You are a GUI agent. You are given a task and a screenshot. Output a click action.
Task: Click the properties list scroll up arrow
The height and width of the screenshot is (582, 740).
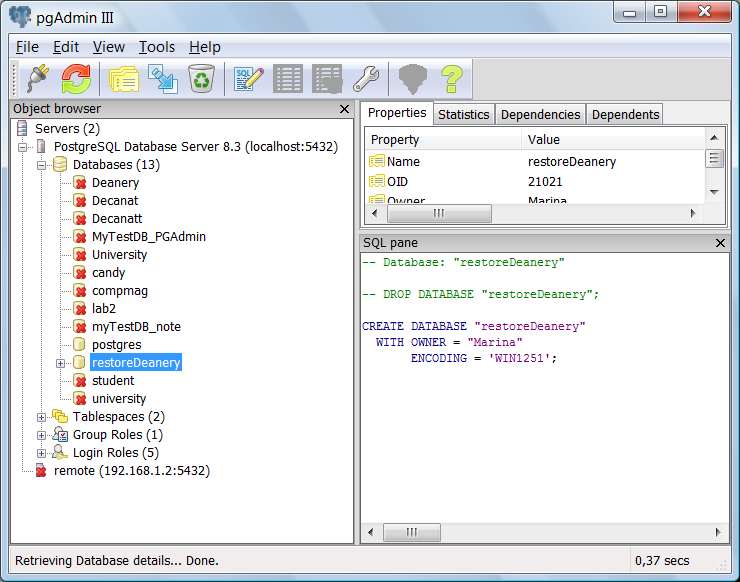click(715, 137)
